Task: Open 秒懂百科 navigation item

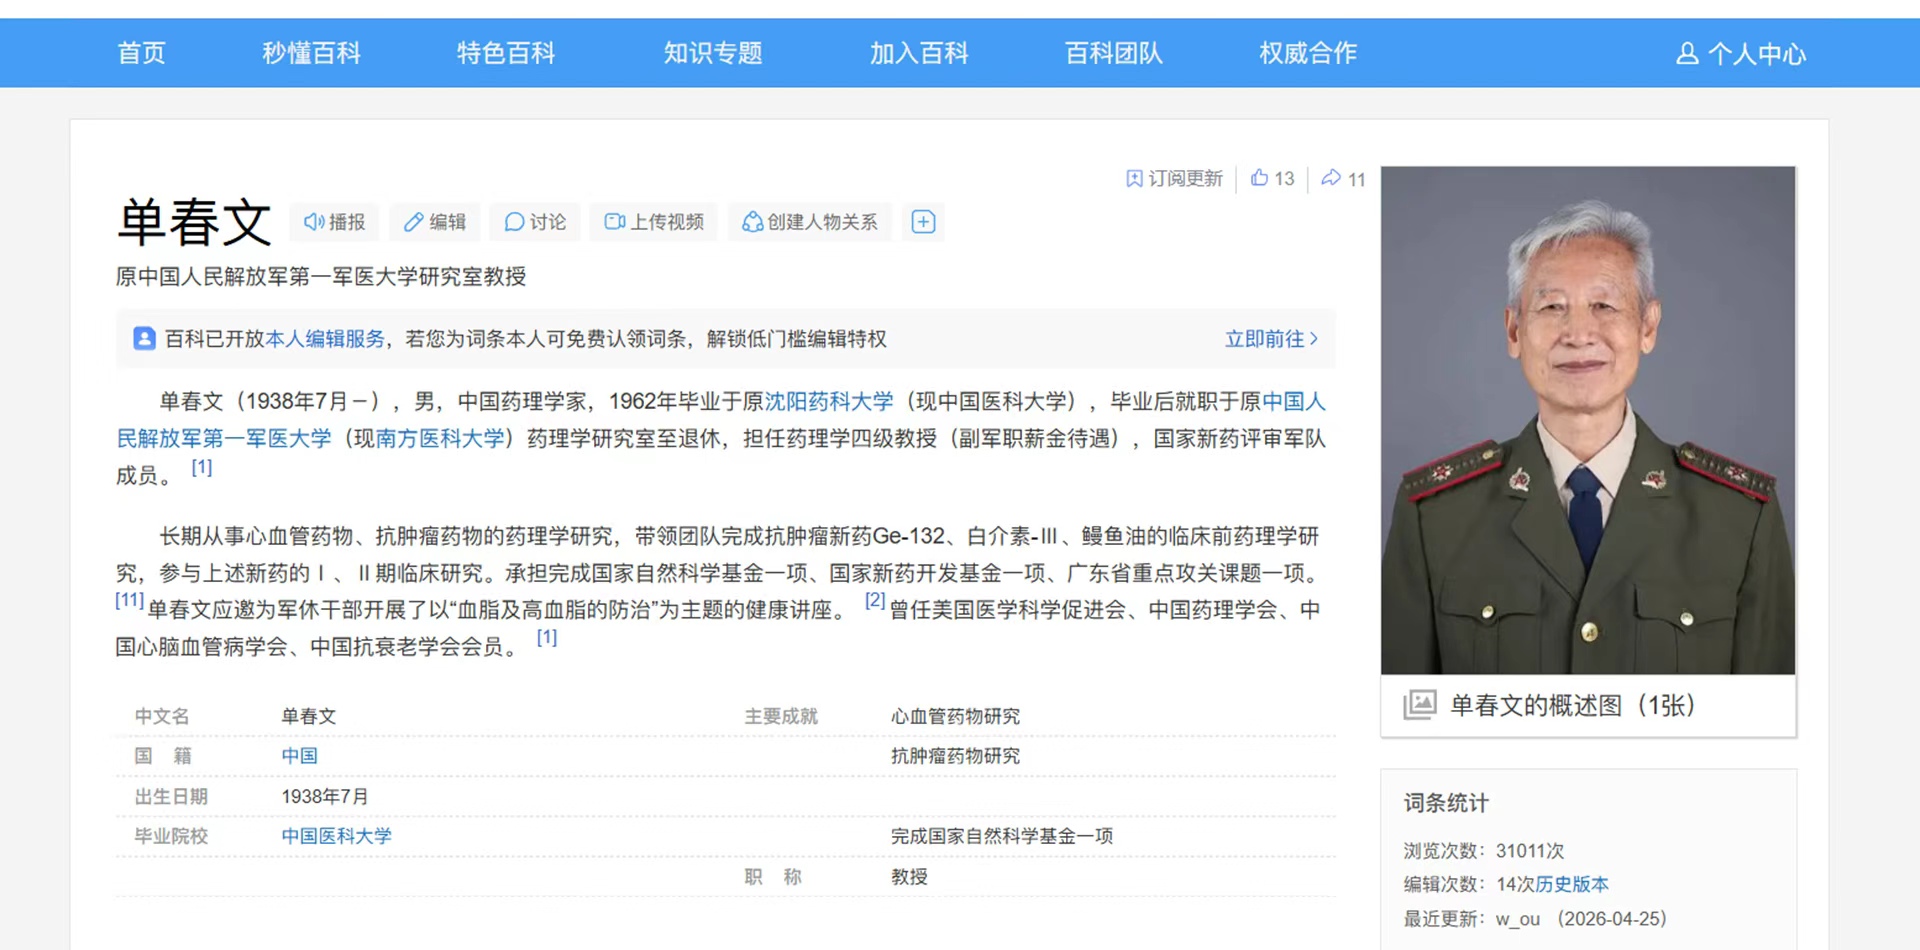Action: click(311, 53)
